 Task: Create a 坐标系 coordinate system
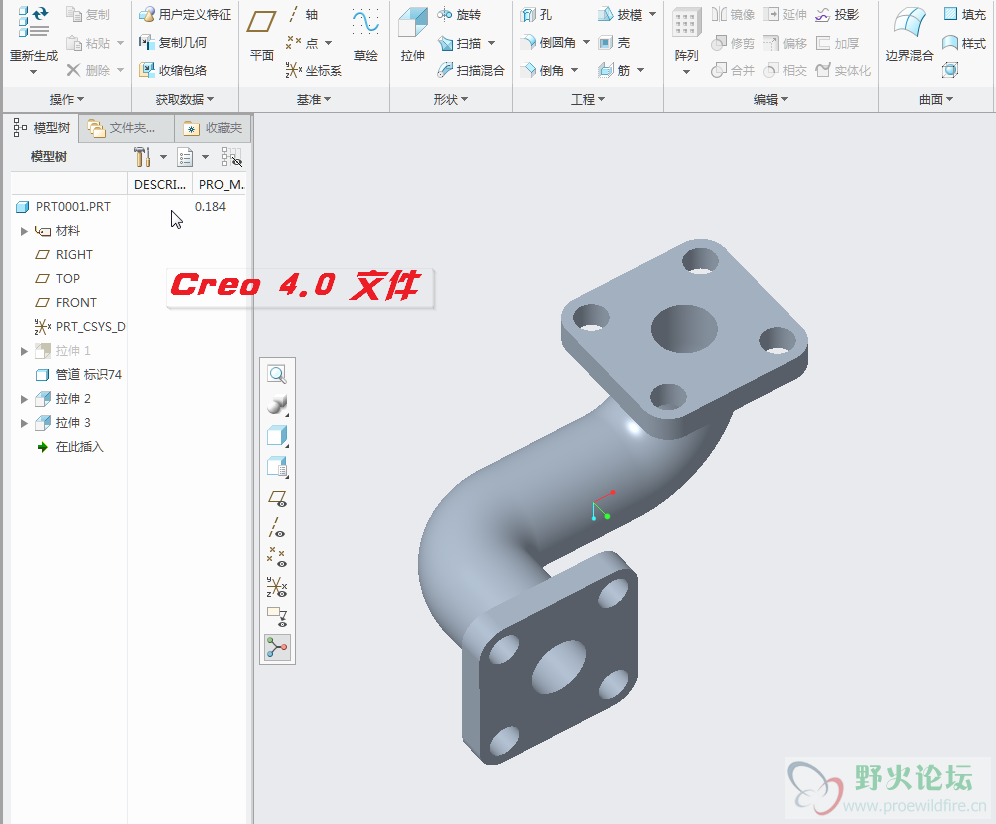point(314,70)
